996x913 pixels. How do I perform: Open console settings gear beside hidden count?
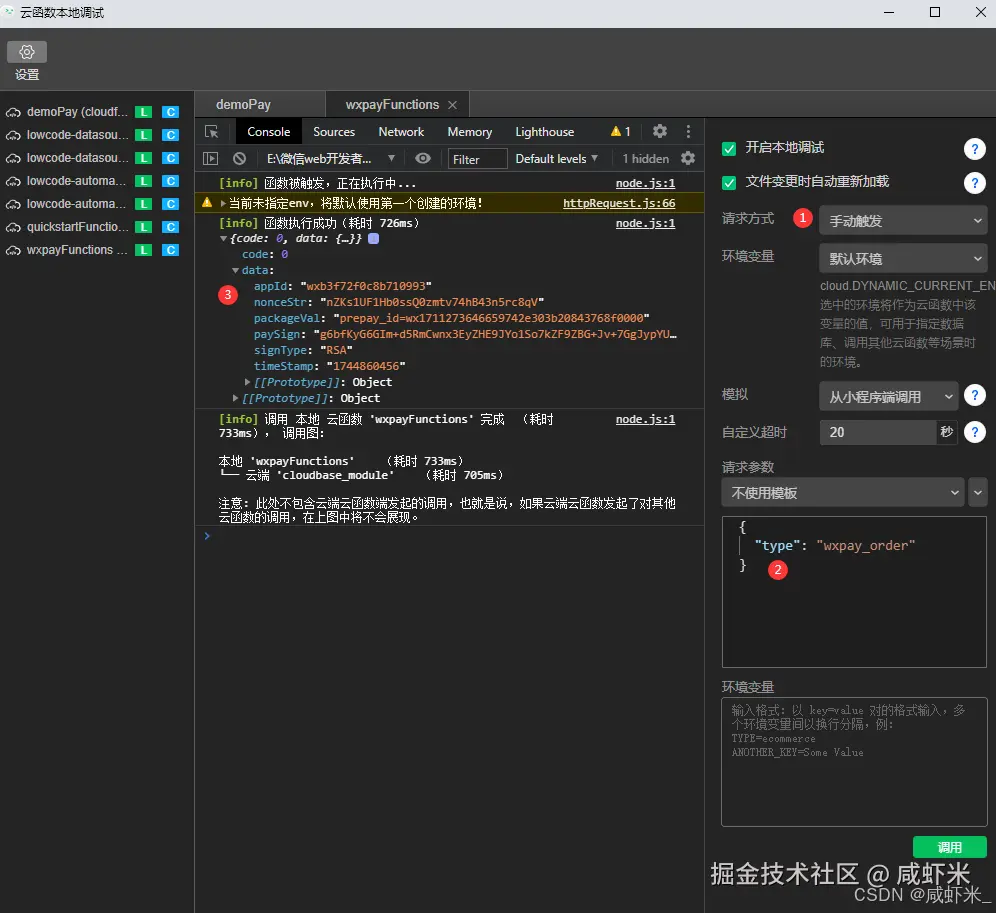click(x=688, y=158)
